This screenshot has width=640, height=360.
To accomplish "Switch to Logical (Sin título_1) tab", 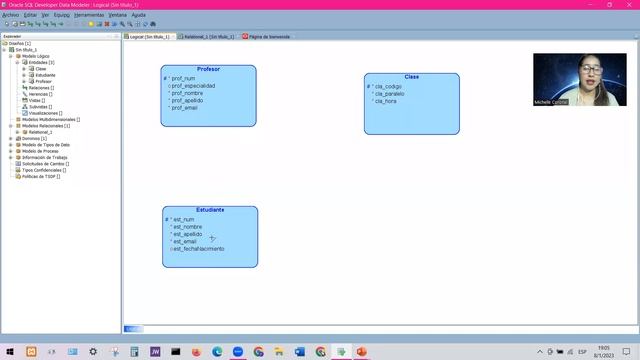I will click(x=149, y=37).
